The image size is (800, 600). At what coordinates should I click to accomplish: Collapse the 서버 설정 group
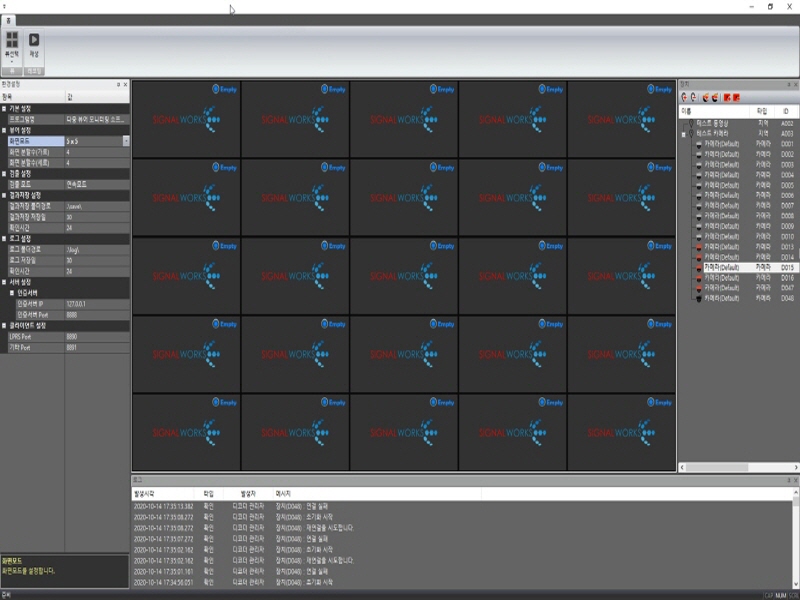coord(4,282)
